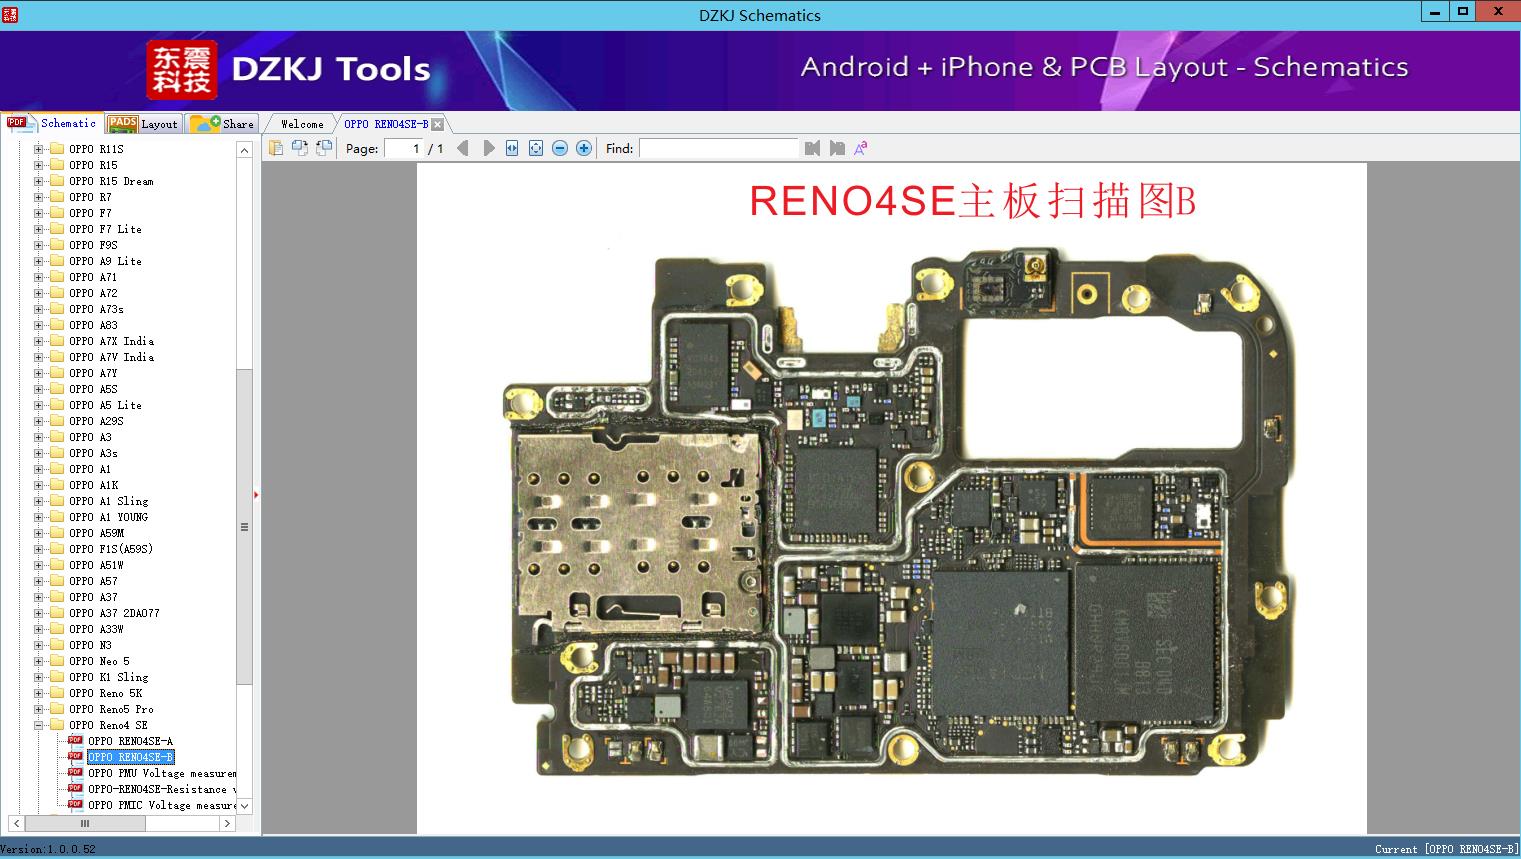This screenshot has height=859, width=1521.
Task: Expand the OPPO A37 2DA077 folder
Action: (x=38, y=613)
